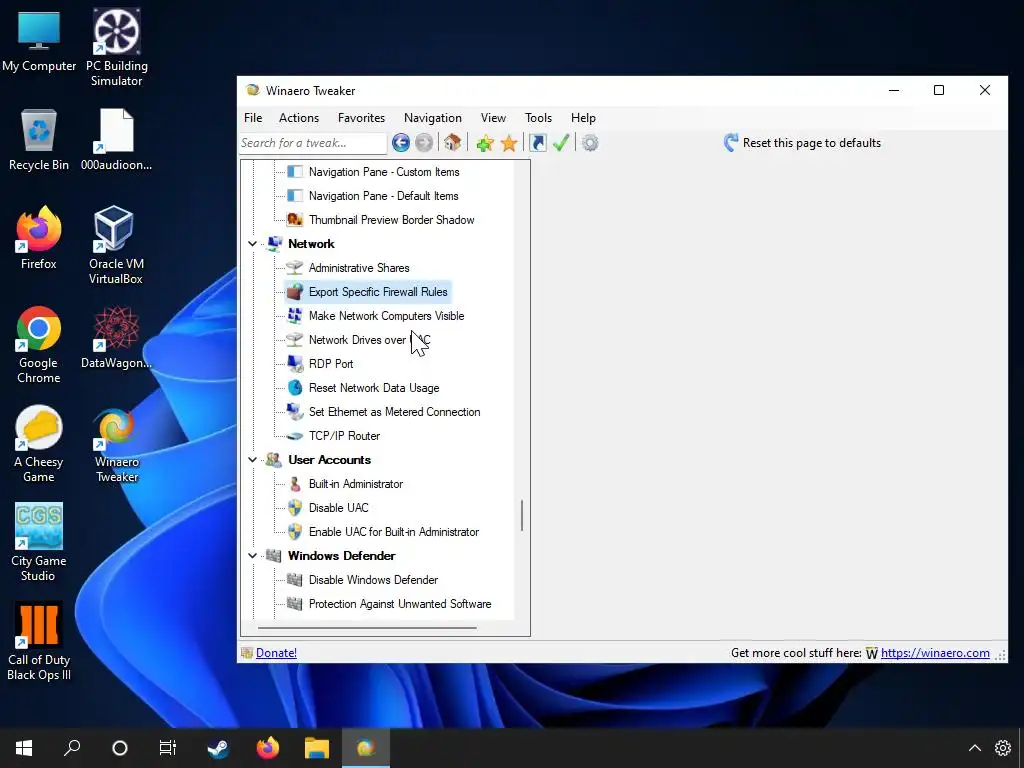Image resolution: width=1024 pixels, height=768 pixels.
Task: Click the tree horizontal scrollbar
Action: pos(367,628)
